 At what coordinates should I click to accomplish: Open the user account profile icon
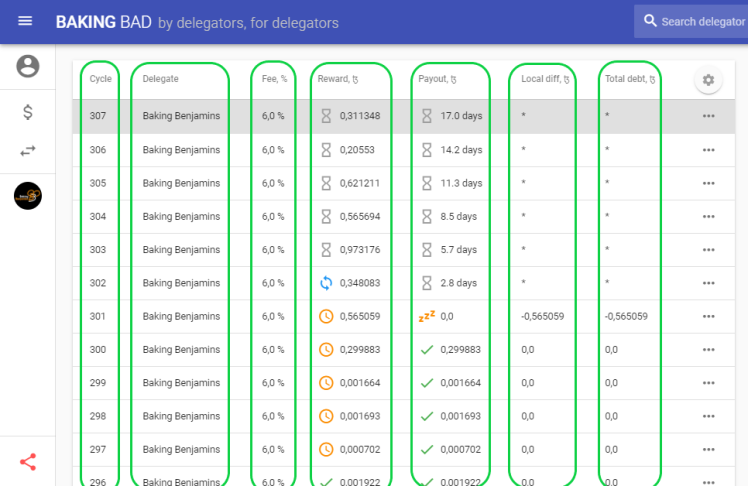(28, 66)
